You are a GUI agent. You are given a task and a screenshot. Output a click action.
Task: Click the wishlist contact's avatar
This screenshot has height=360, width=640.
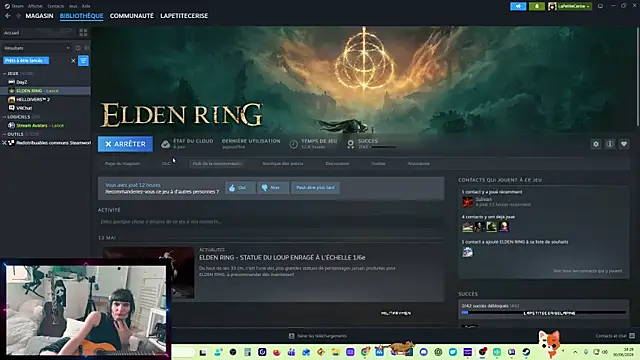click(468, 252)
